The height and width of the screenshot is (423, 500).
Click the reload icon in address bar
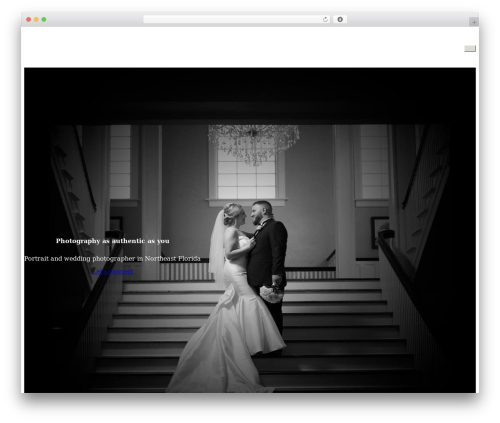coord(325,20)
